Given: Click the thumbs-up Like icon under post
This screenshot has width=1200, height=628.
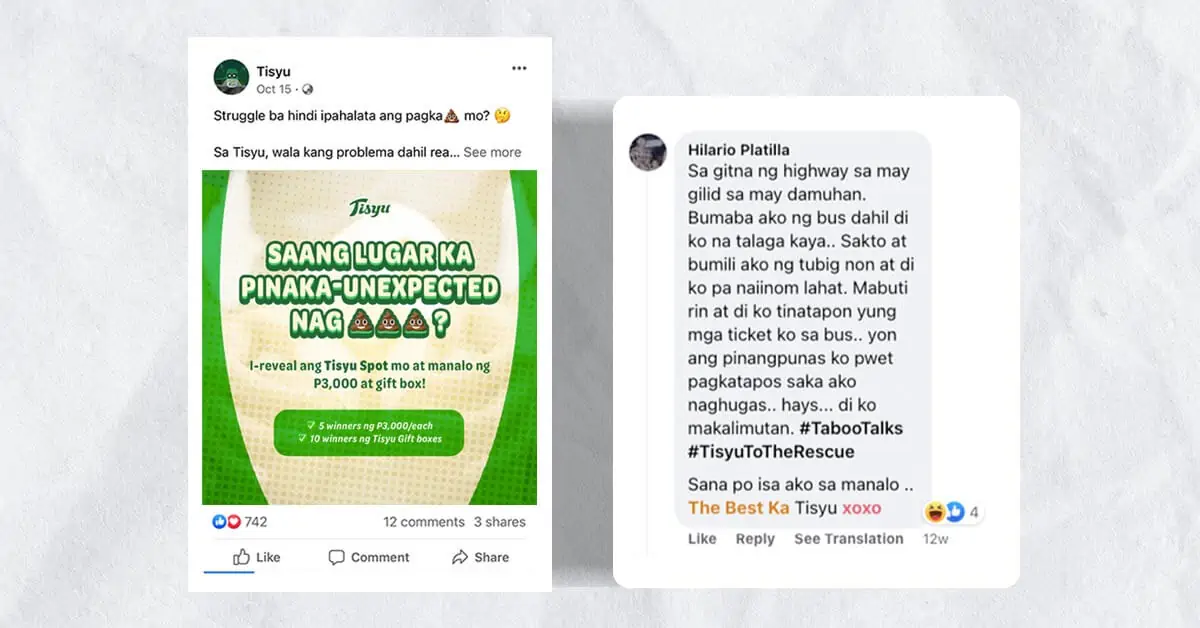Looking at the screenshot, I should [241, 557].
